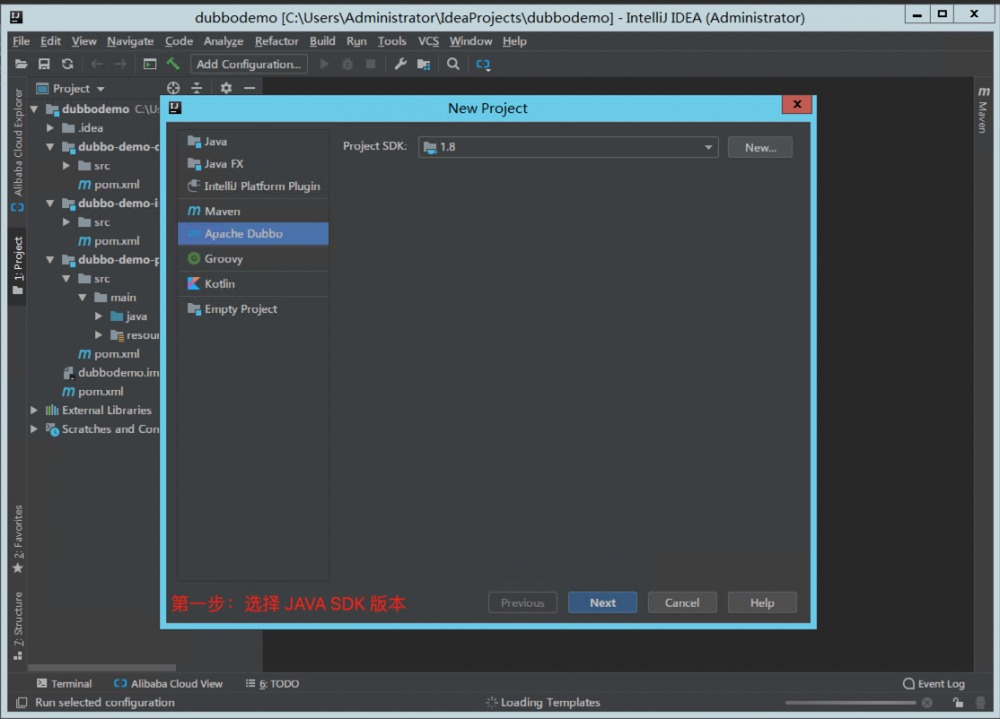Select IntelliJ Platform Plugin project type
Screen dimensions: 1000x719
coord(253,186)
